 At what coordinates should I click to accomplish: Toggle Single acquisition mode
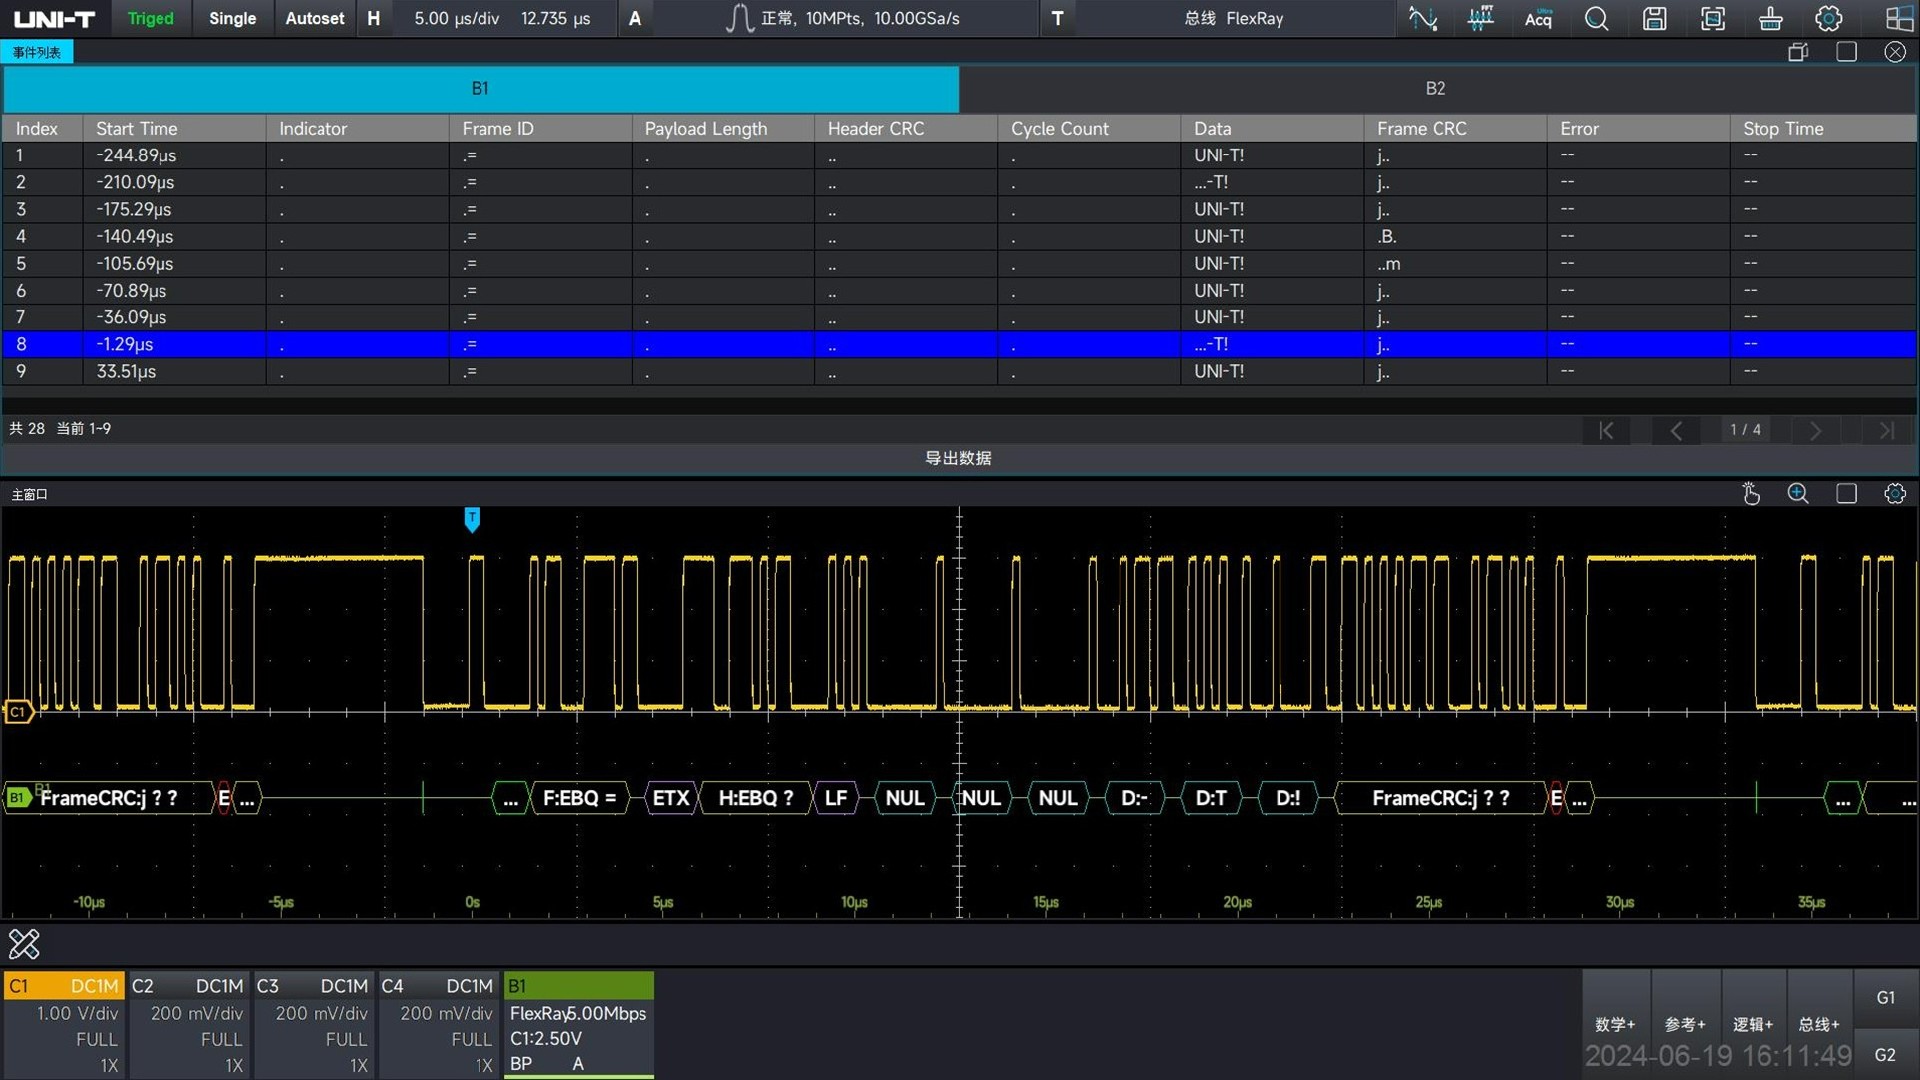point(232,18)
